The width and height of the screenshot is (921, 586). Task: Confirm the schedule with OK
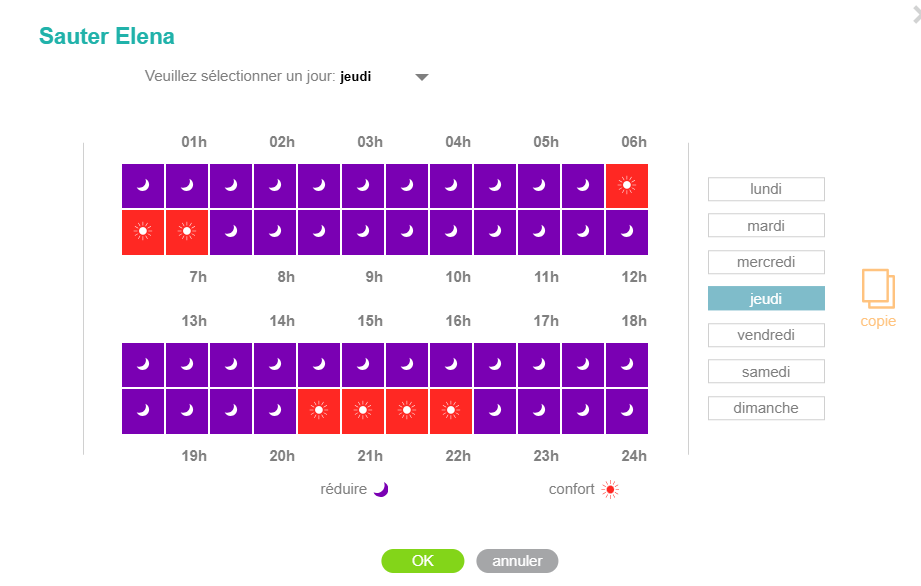tap(422, 561)
